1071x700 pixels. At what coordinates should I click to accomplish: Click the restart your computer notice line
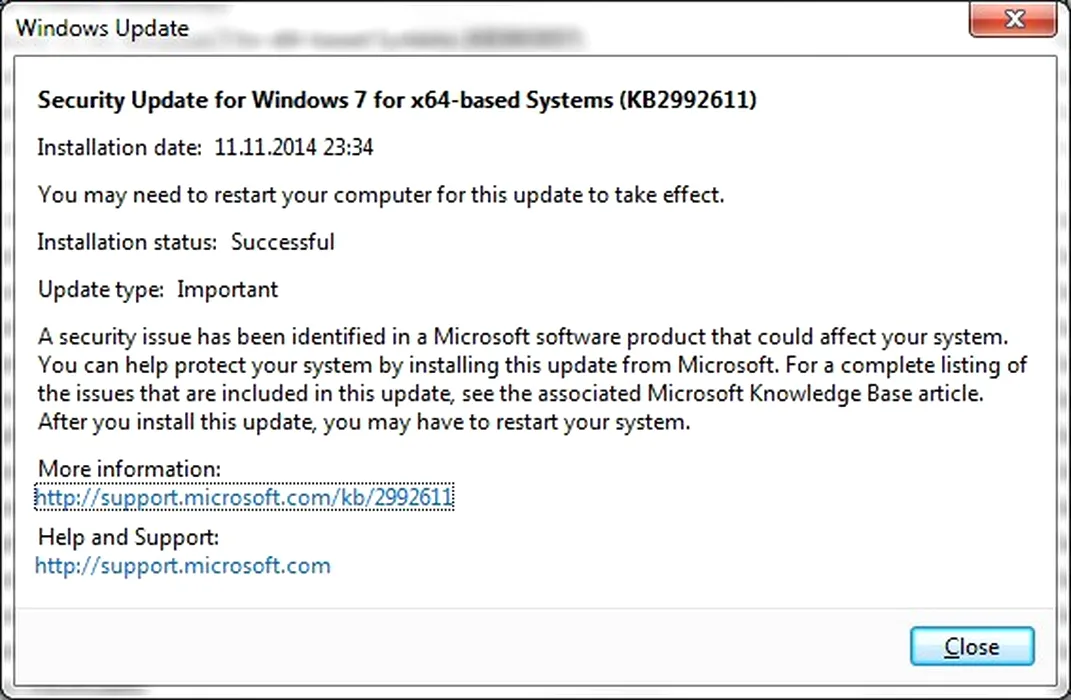click(380, 195)
